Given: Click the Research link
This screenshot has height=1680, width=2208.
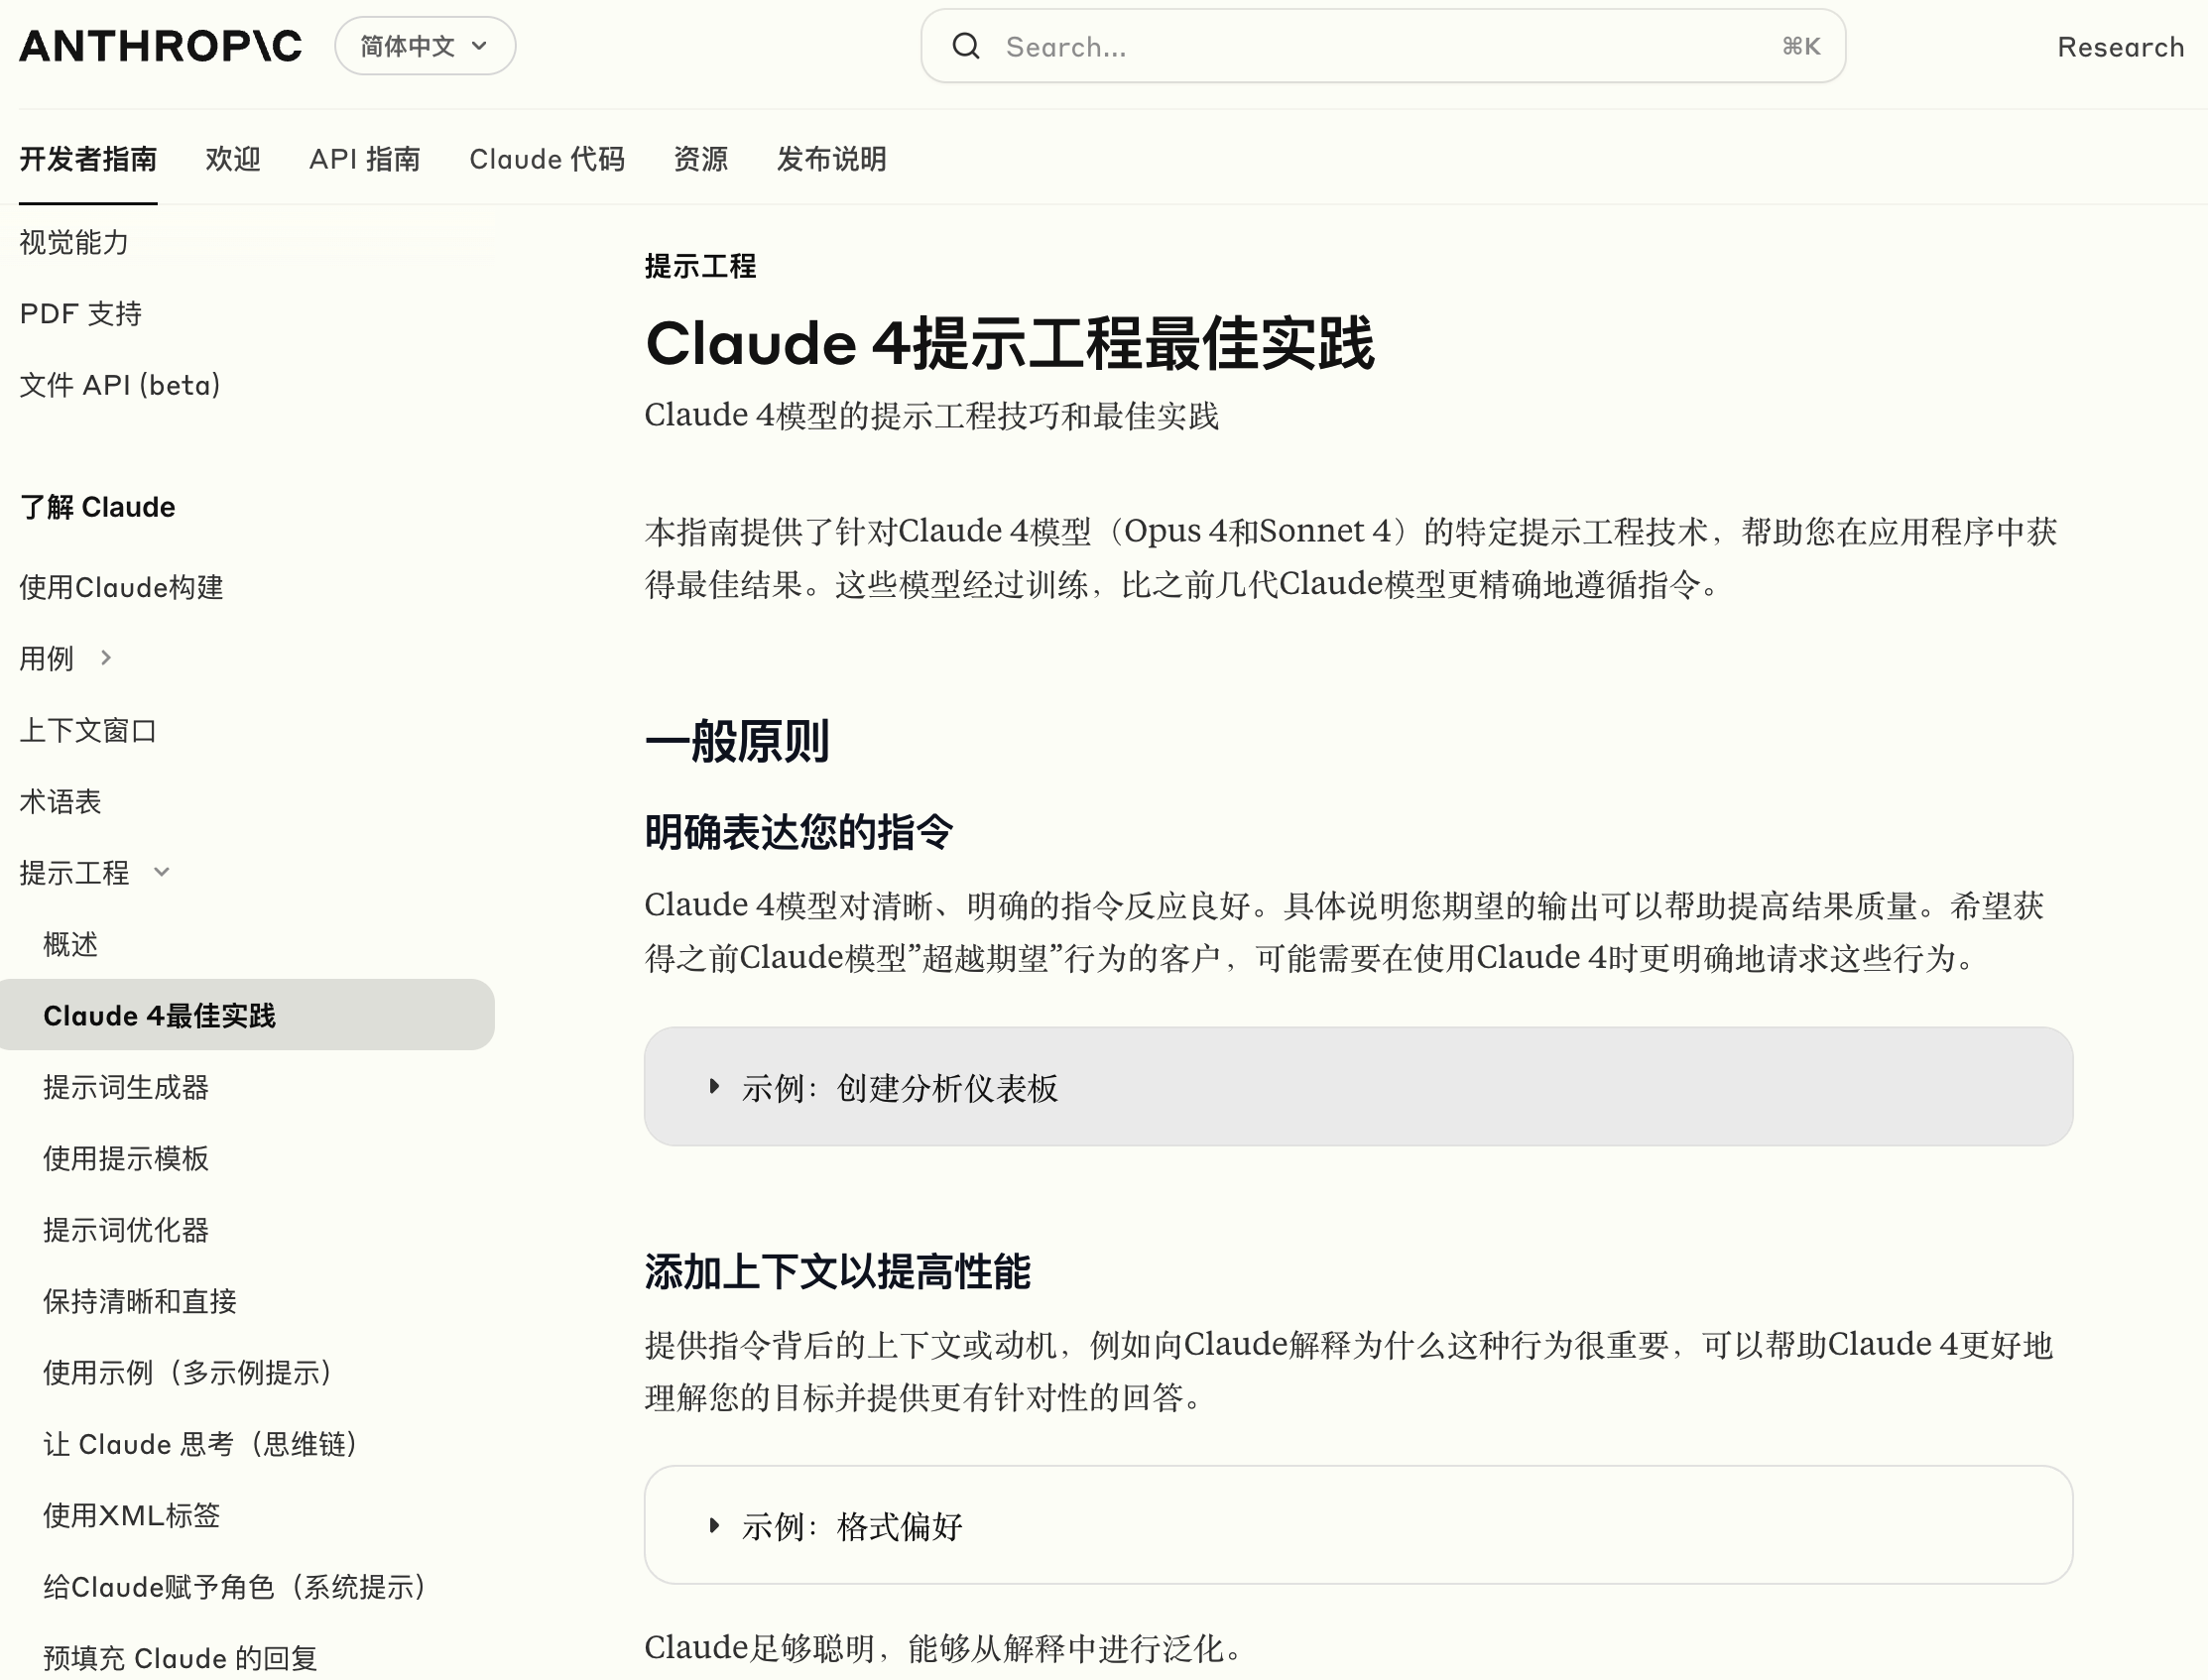Looking at the screenshot, I should pyautogui.click(x=2119, y=46).
